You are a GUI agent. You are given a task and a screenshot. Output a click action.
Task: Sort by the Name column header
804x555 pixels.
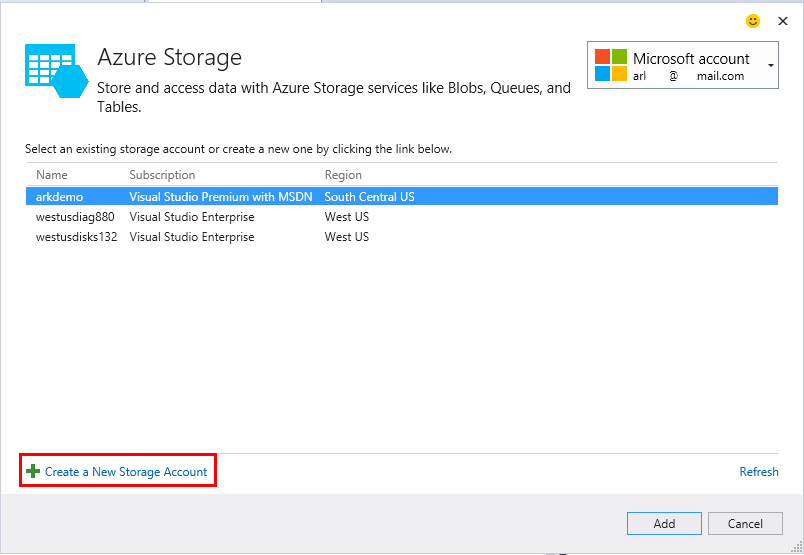tap(51, 175)
